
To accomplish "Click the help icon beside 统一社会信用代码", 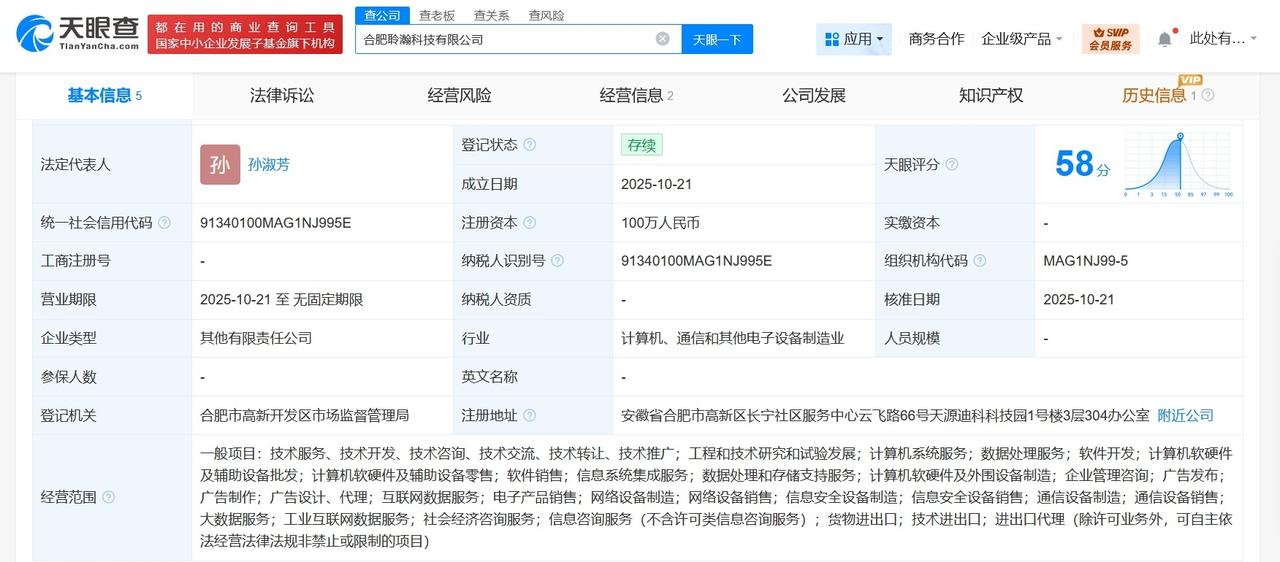I will click(x=164, y=223).
